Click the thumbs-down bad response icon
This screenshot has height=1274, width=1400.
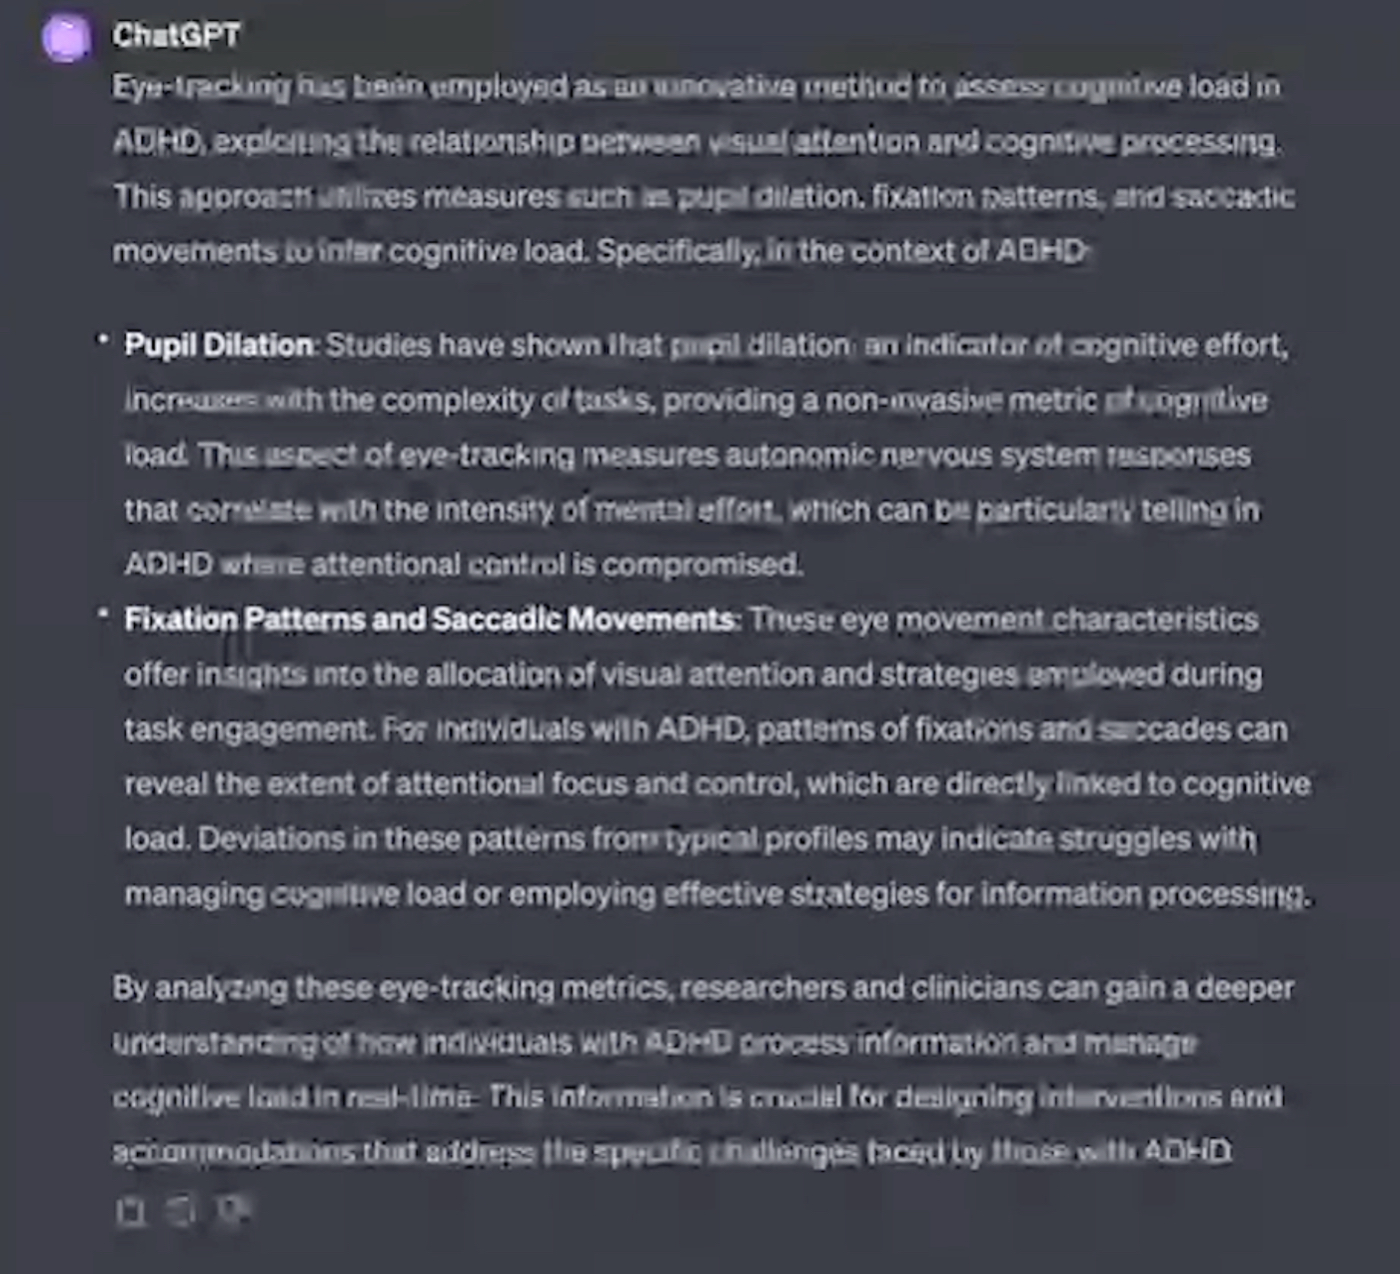tap(233, 1211)
